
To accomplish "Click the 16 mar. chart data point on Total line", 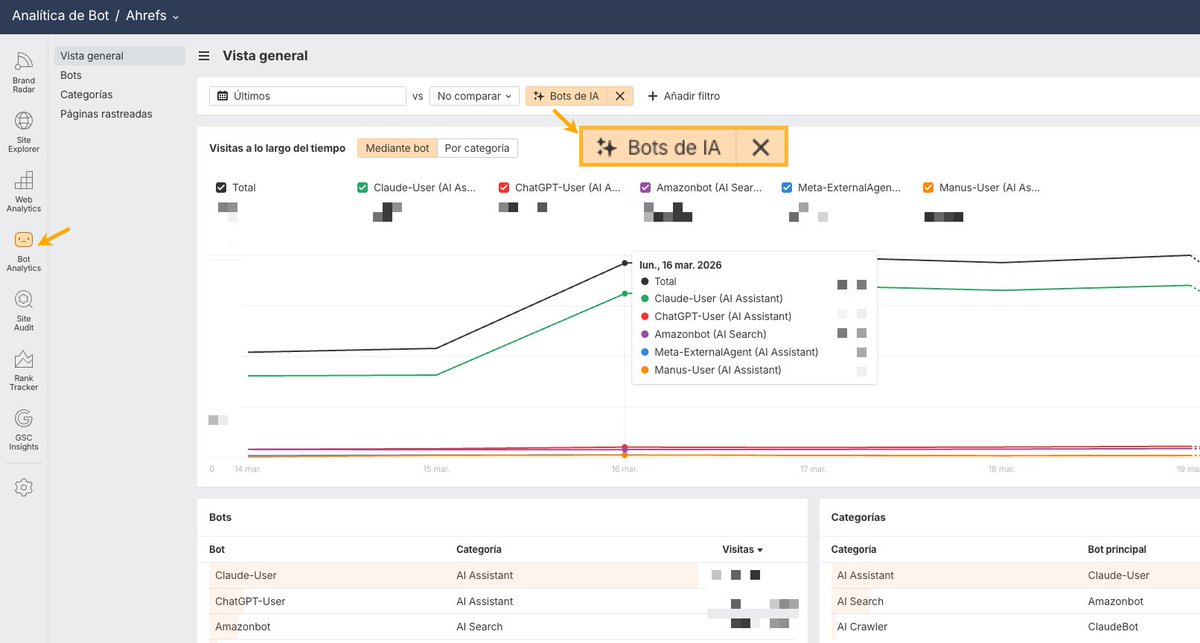I will [x=625, y=263].
